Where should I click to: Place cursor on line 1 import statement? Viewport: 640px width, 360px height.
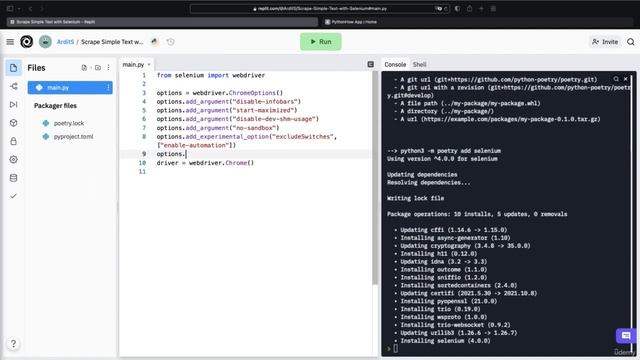[211, 75]
